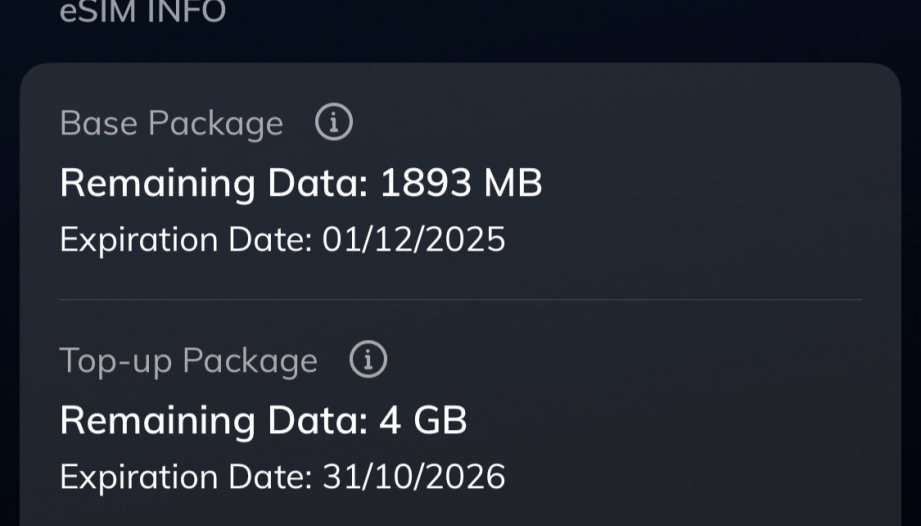Click the 31/10/2026 expiration date value
The image size is (921, 526).
point(413,477)
